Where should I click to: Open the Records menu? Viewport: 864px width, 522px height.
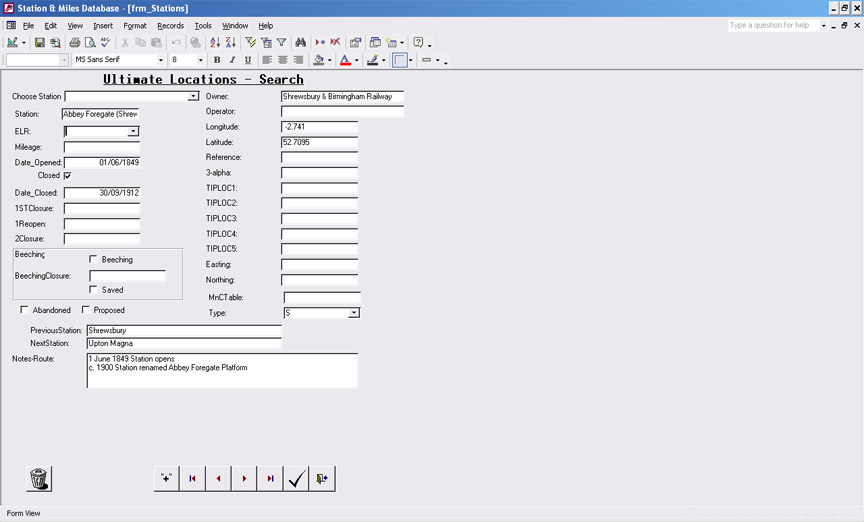(170, 26)
